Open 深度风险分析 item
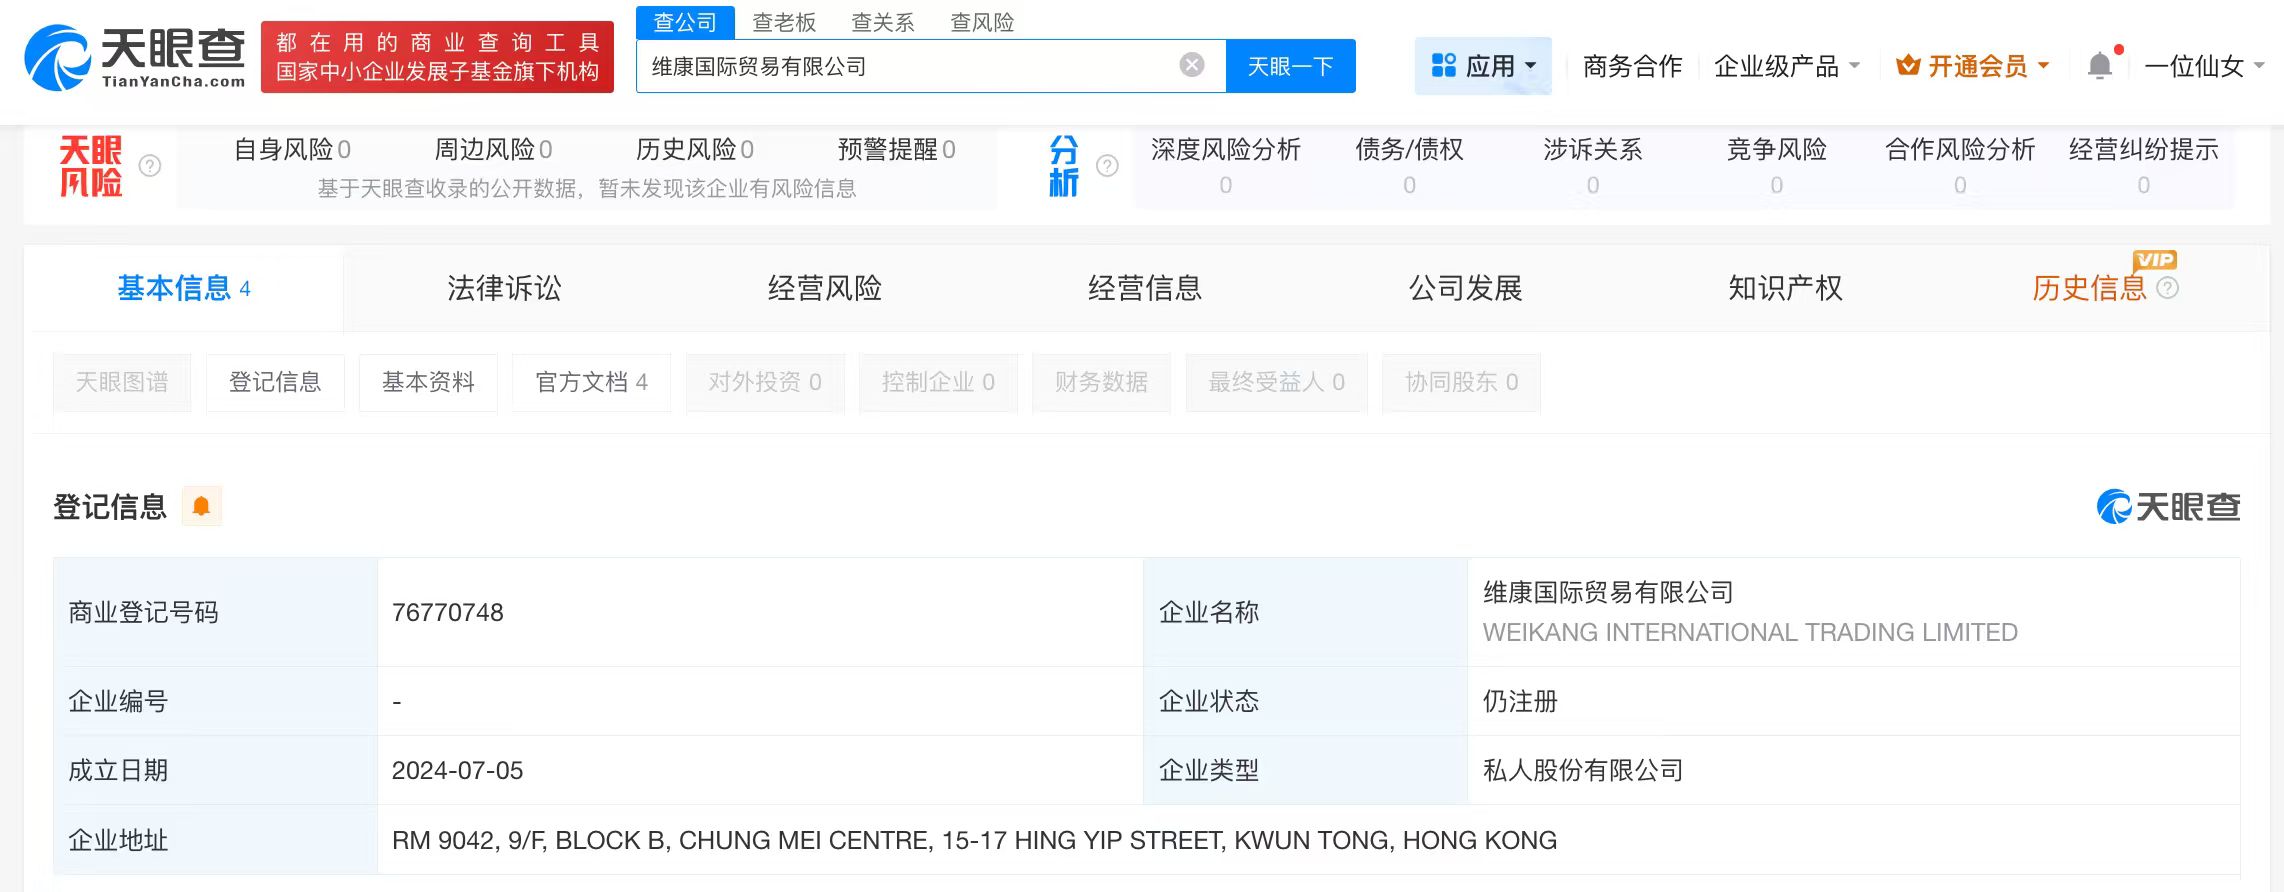 point(1226,166)
